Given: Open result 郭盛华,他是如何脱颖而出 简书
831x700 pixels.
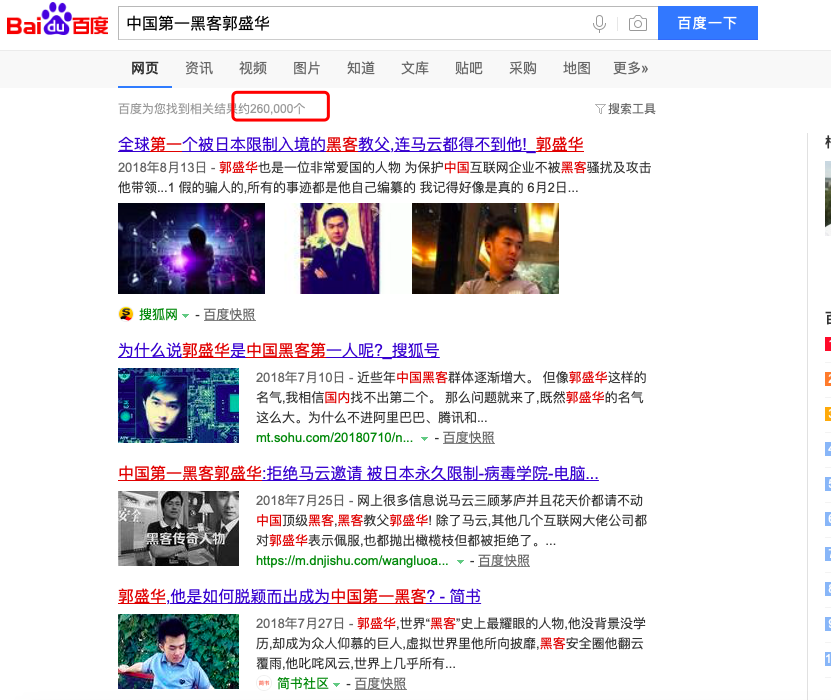Looking at the screenshot, I should (x=299, y=596).
